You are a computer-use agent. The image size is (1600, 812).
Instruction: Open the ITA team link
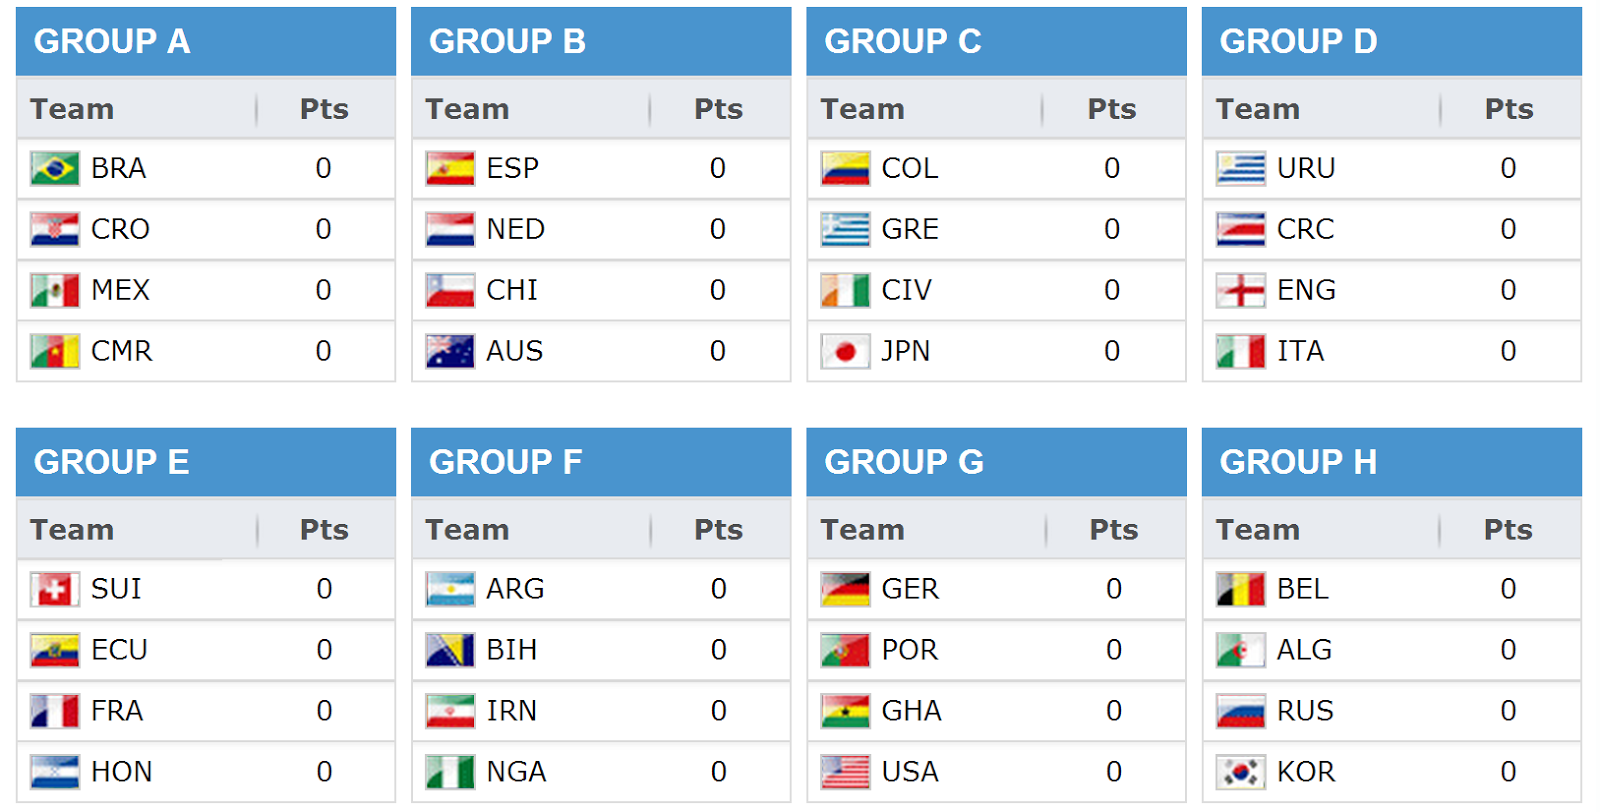point(1300,351)
